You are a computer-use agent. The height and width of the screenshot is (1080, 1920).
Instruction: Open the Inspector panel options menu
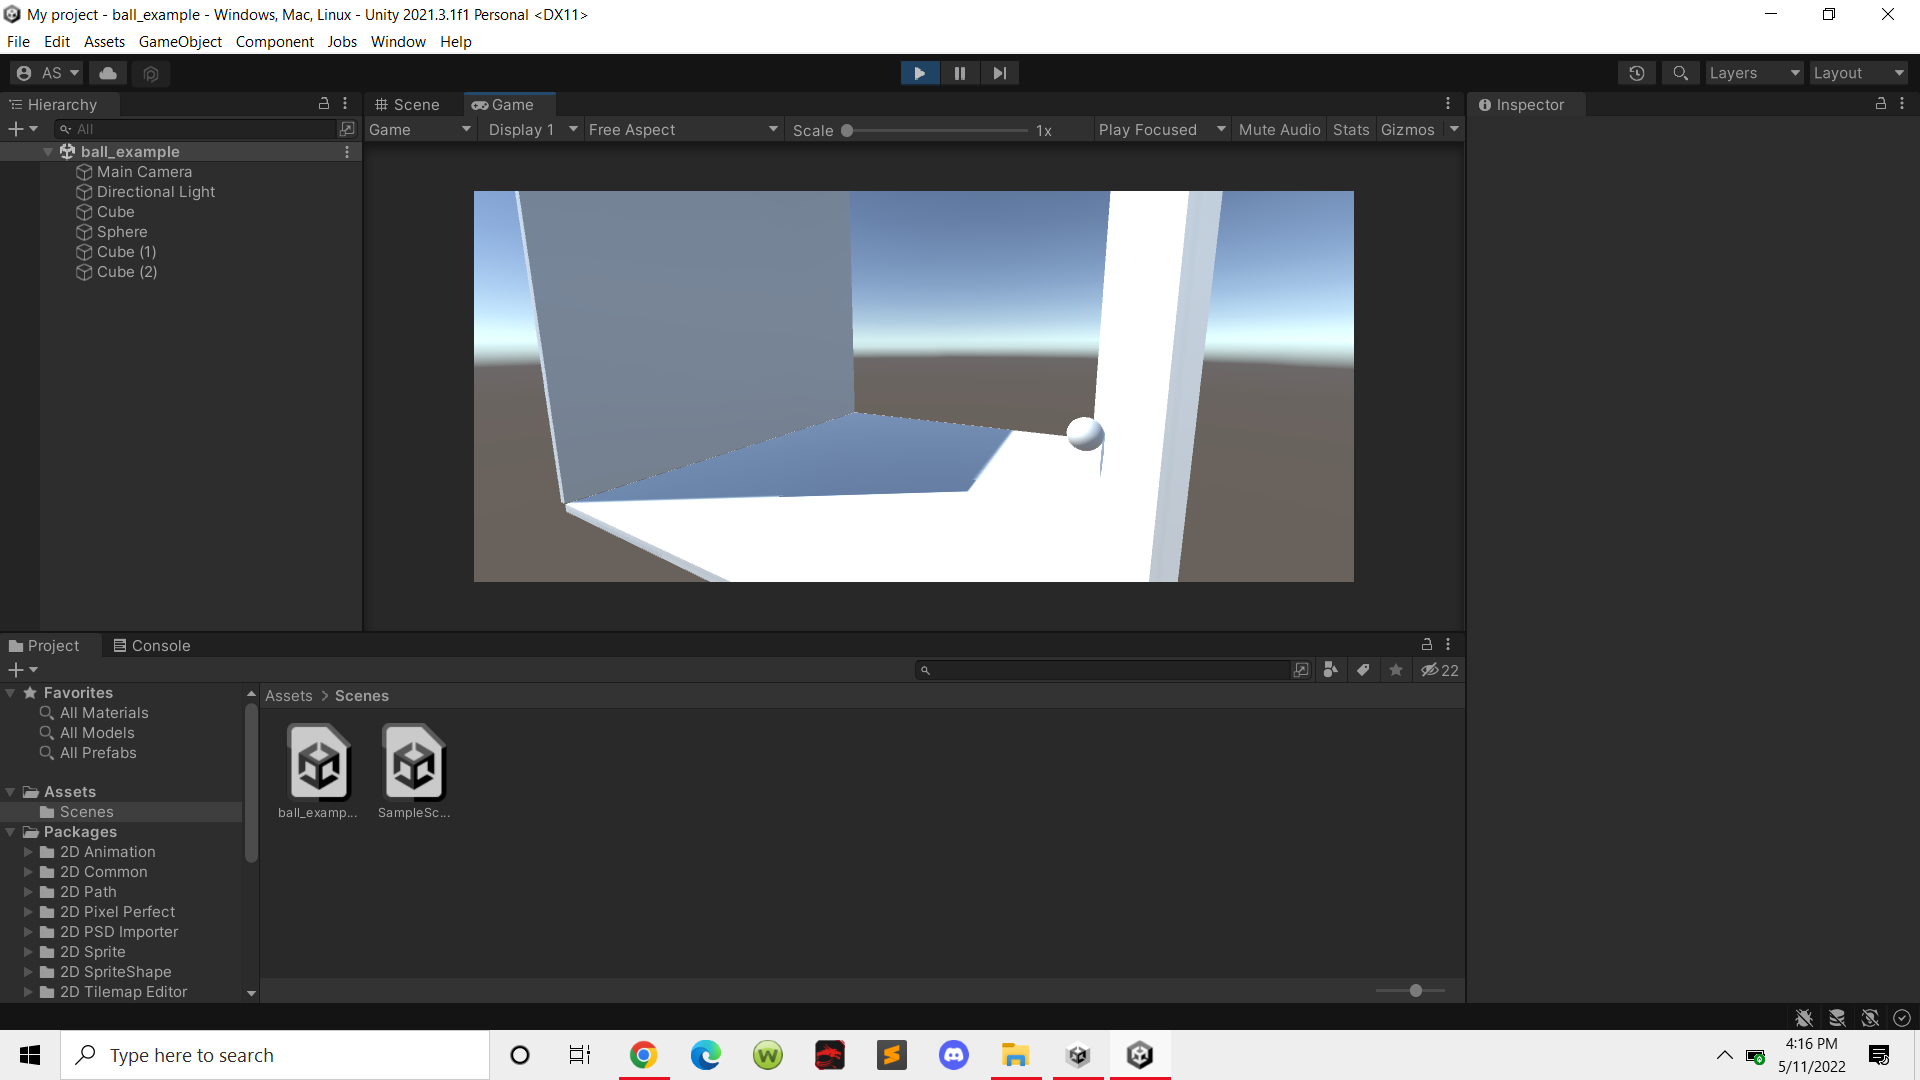(1902, 104)
